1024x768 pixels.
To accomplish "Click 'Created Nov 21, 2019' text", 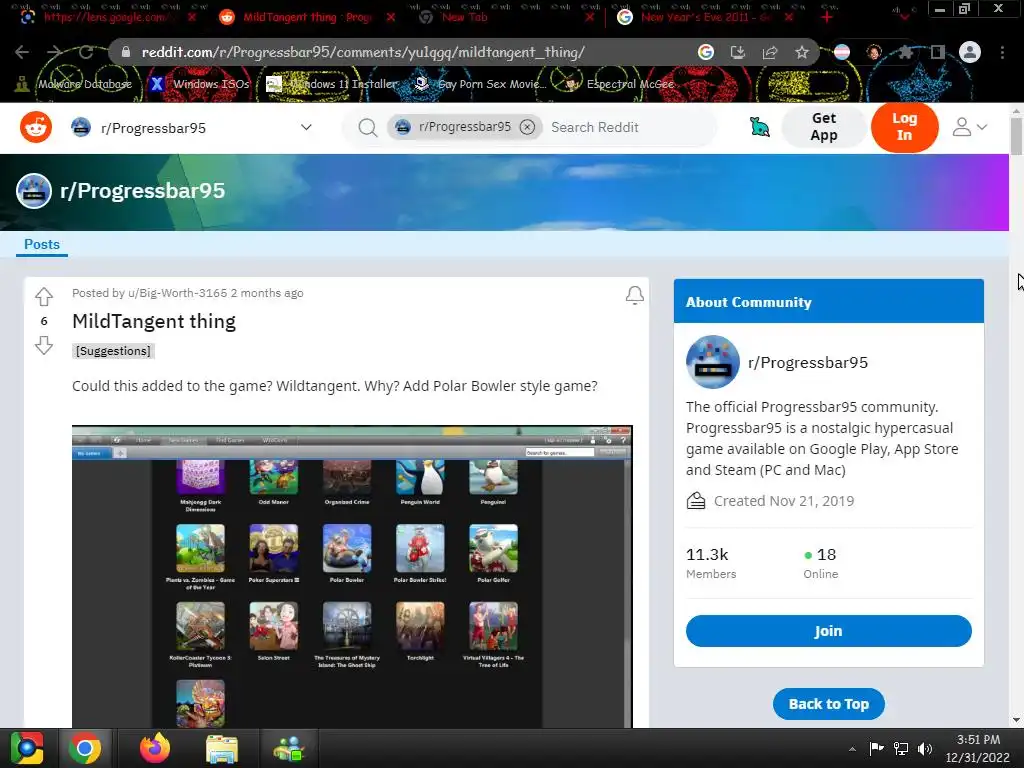I will point(784,501).
